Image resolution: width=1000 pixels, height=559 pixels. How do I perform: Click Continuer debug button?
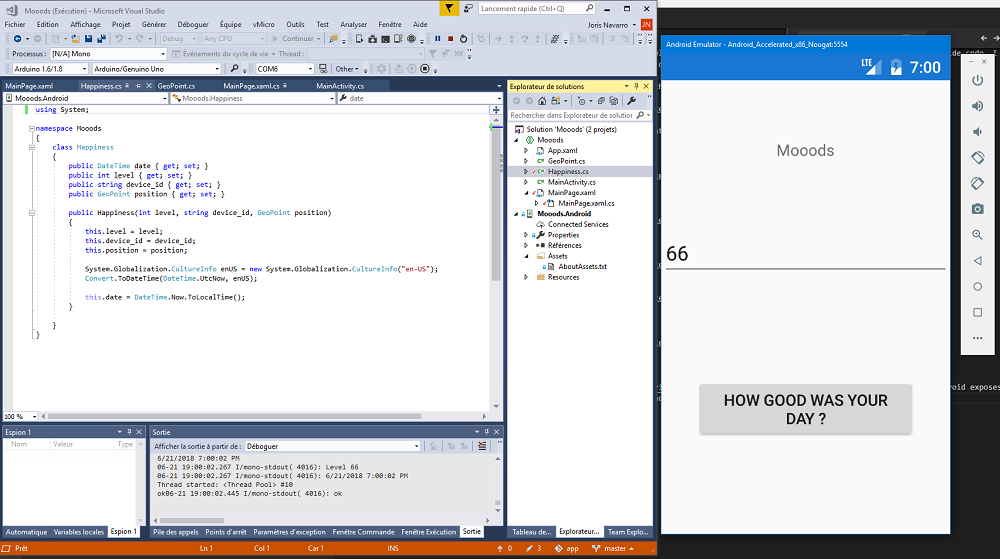[296, 39]
